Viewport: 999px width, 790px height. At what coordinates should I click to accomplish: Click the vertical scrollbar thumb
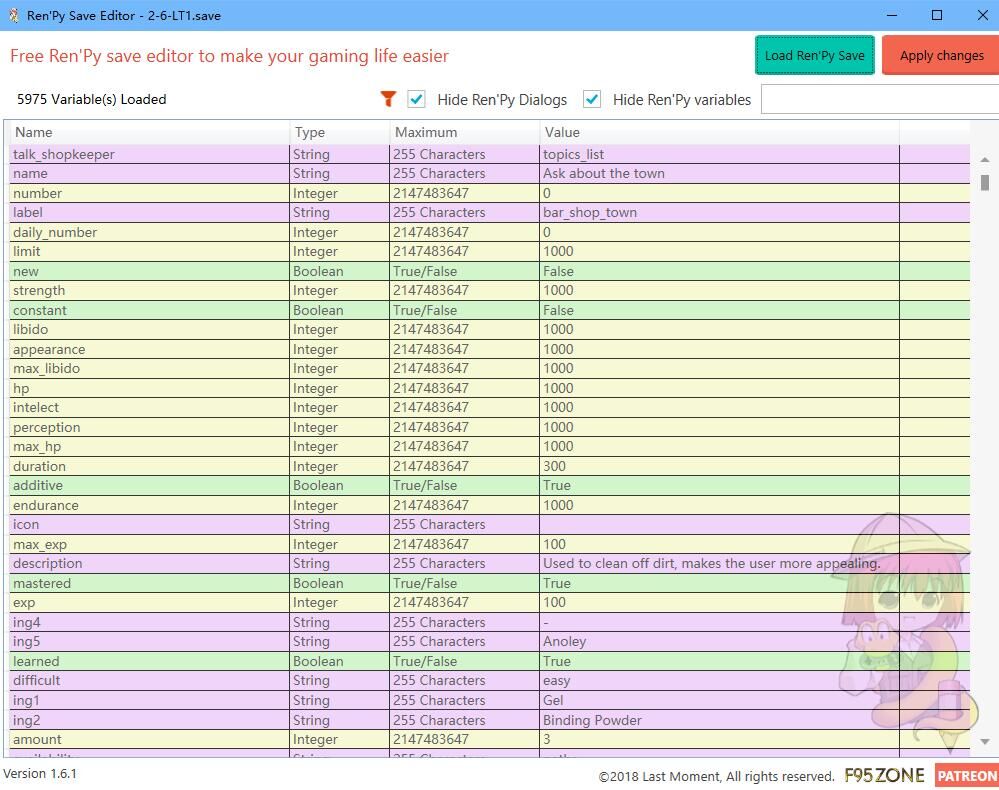(x=985, y=182)
